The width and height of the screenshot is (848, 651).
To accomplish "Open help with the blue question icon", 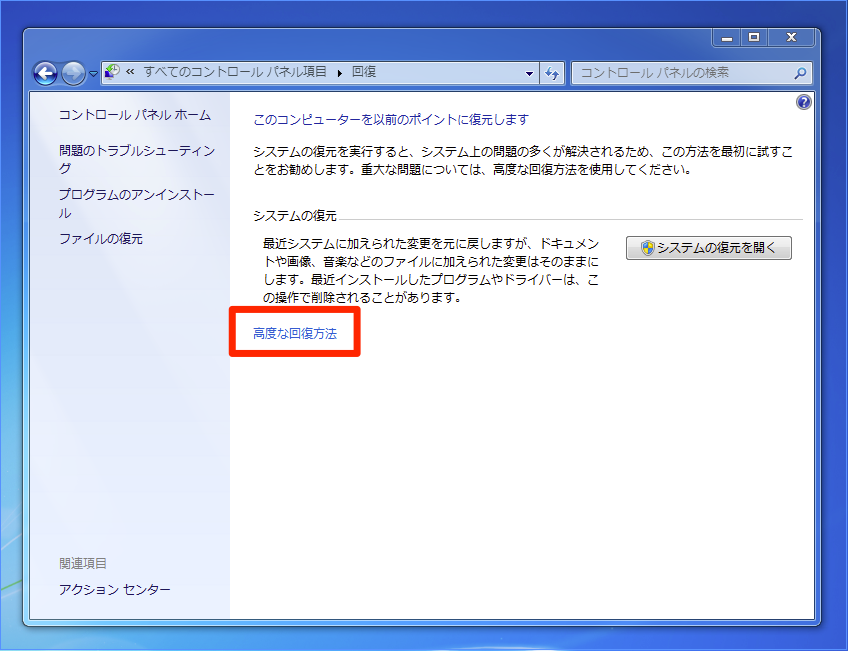I will tap(804, 102).
